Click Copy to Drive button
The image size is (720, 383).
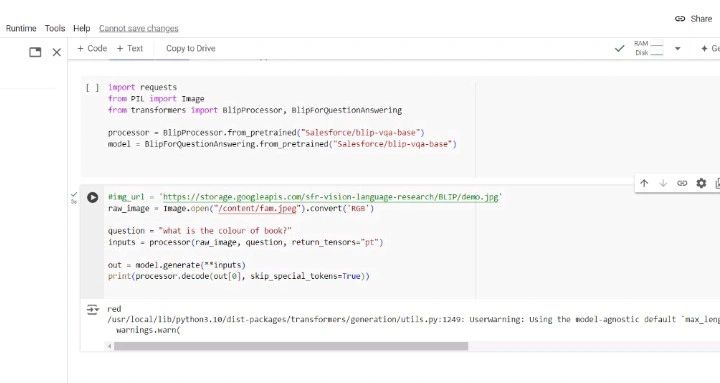pyautogui.click(x=191, y=48)
